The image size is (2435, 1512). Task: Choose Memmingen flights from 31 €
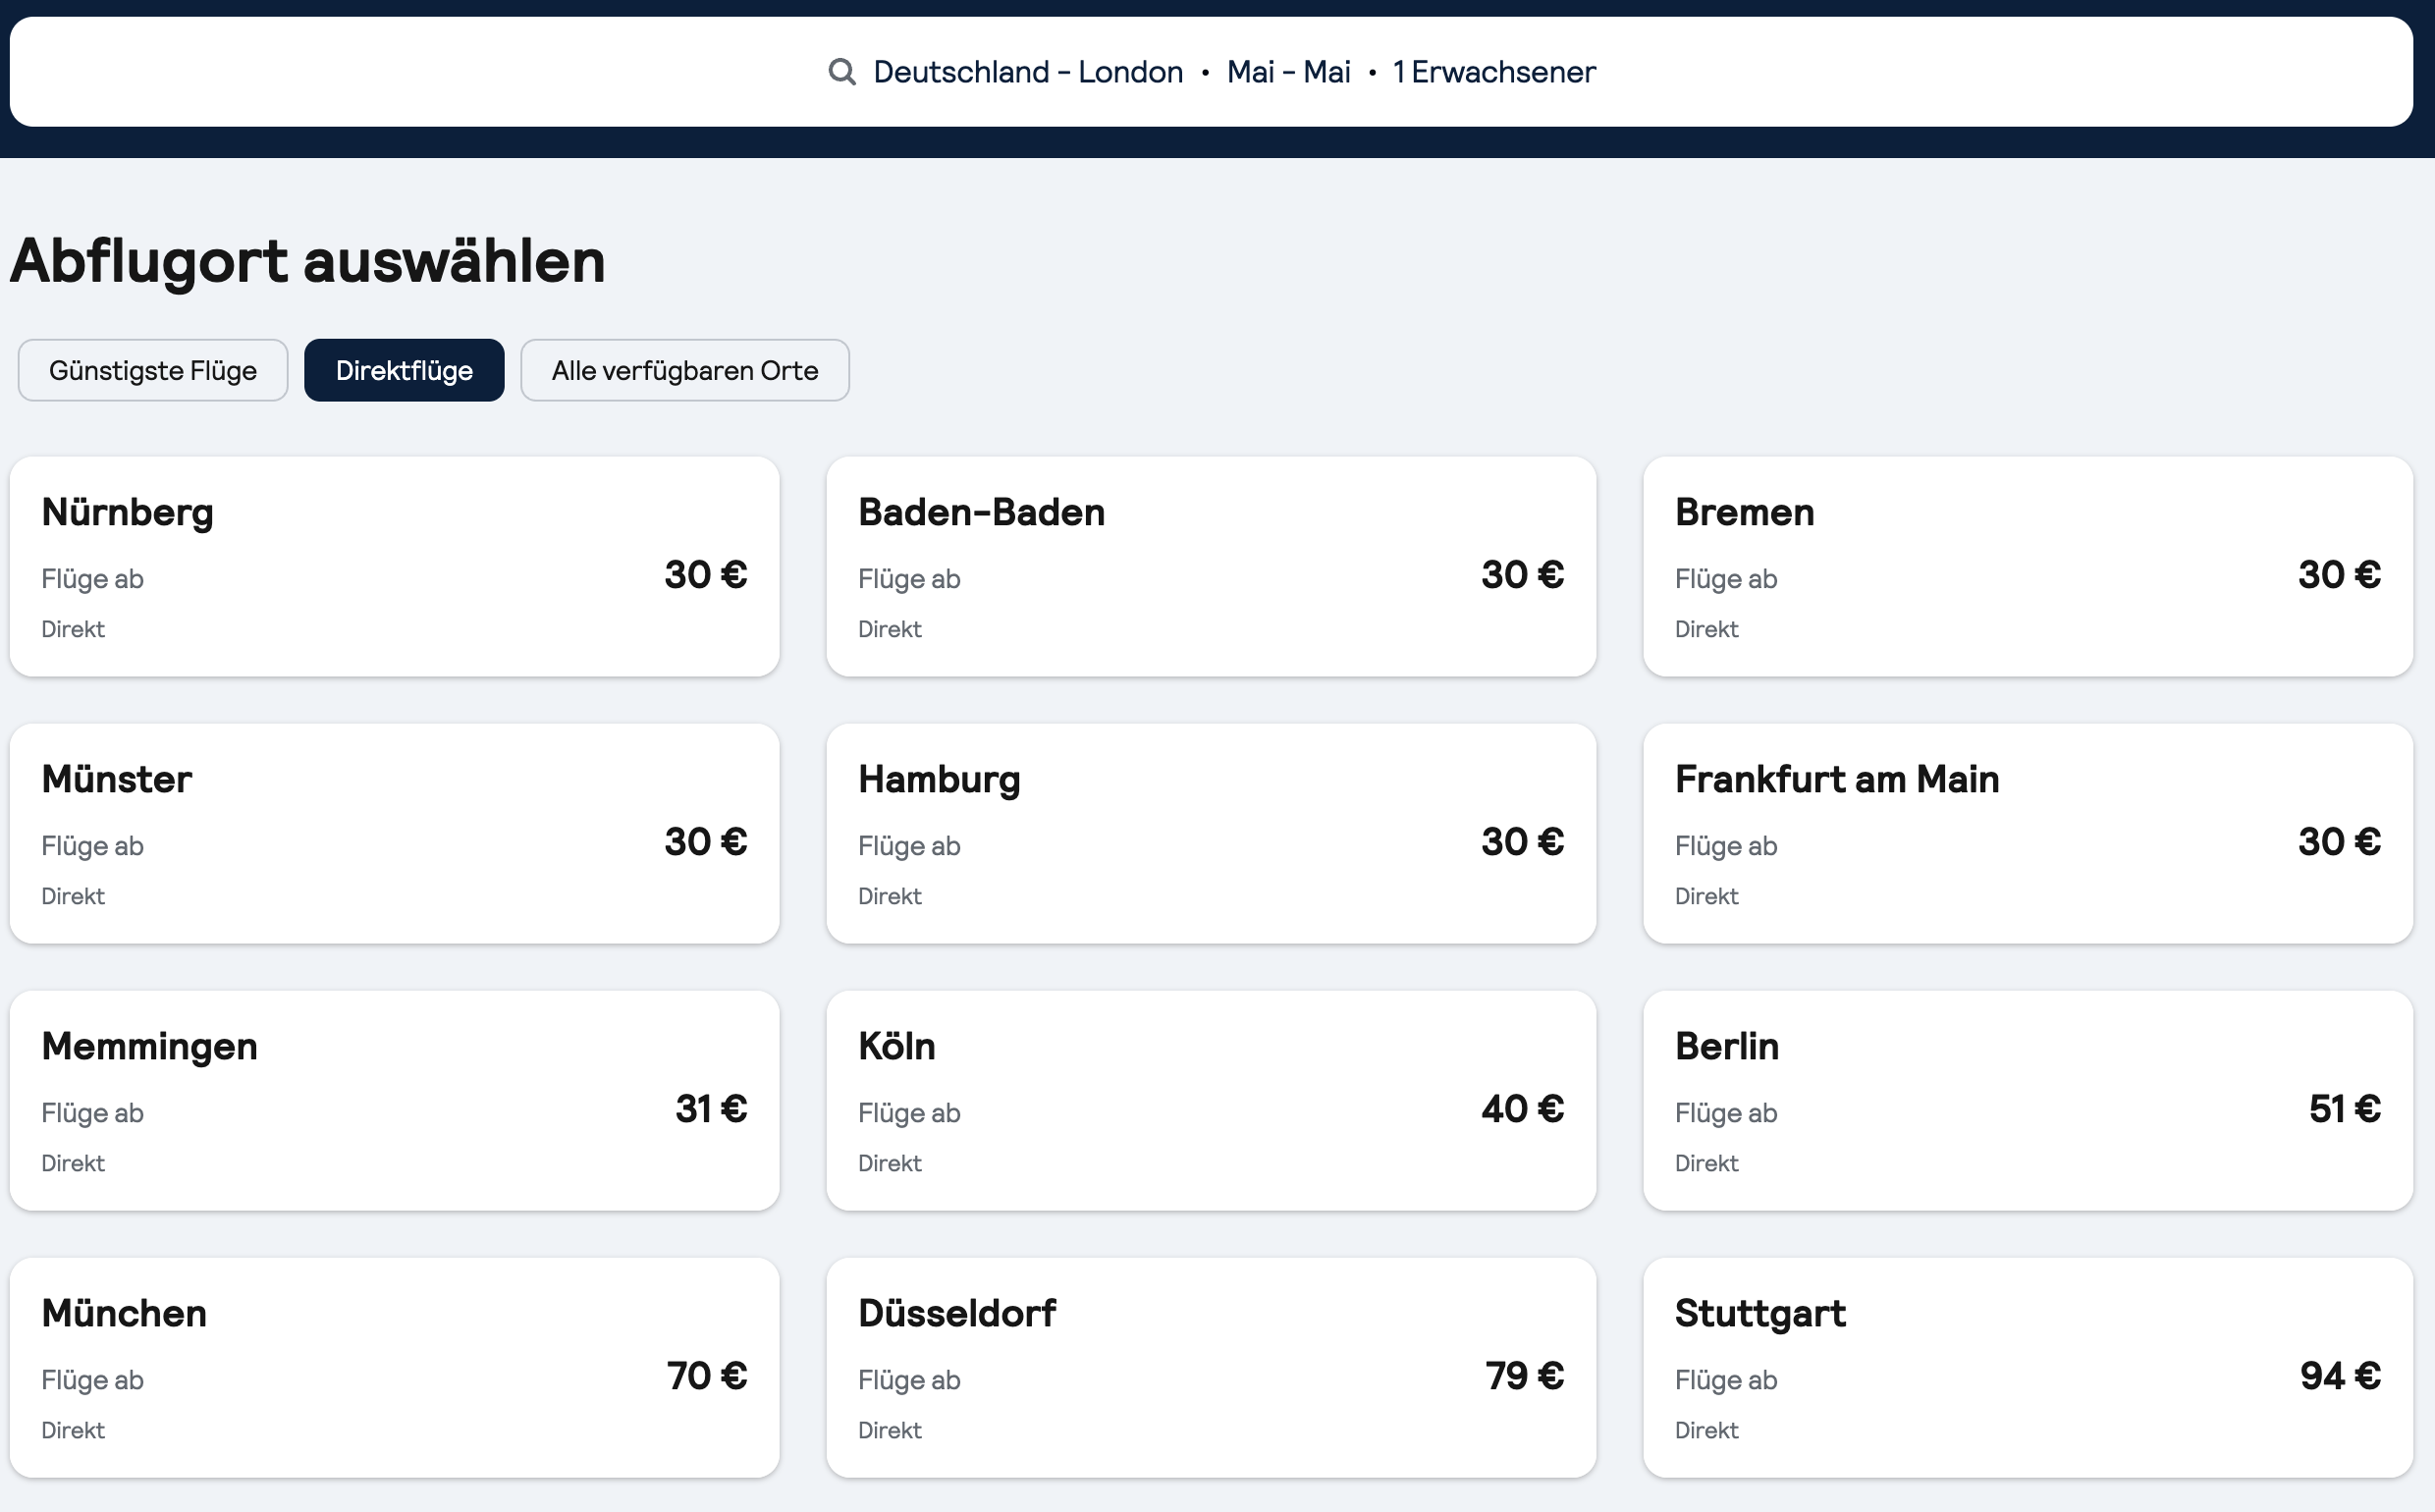(x=394, y=1100)
